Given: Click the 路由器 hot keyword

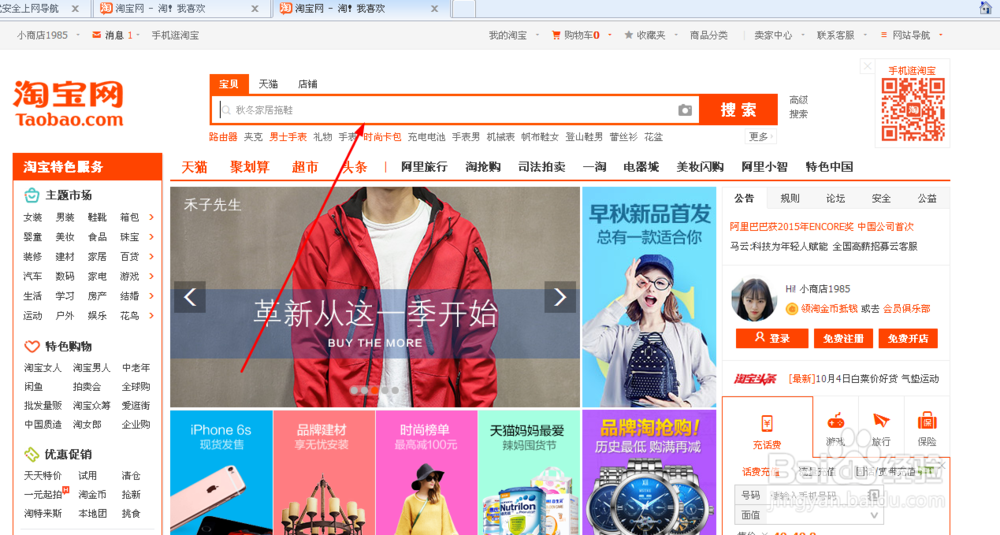Looking at the screenshot, I should click(223, 137).
